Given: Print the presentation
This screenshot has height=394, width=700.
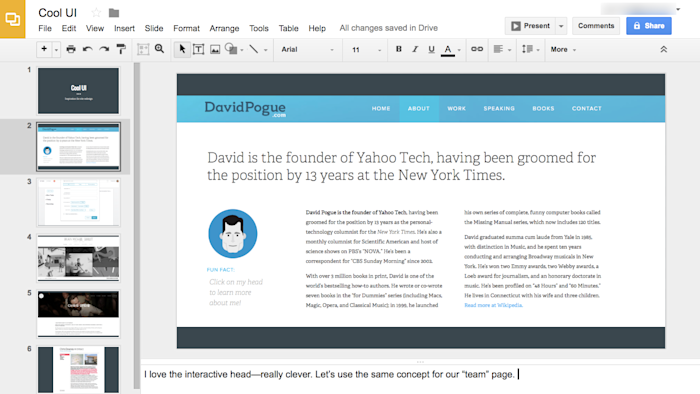Looking at the screenshot, I should click(71, 49).
